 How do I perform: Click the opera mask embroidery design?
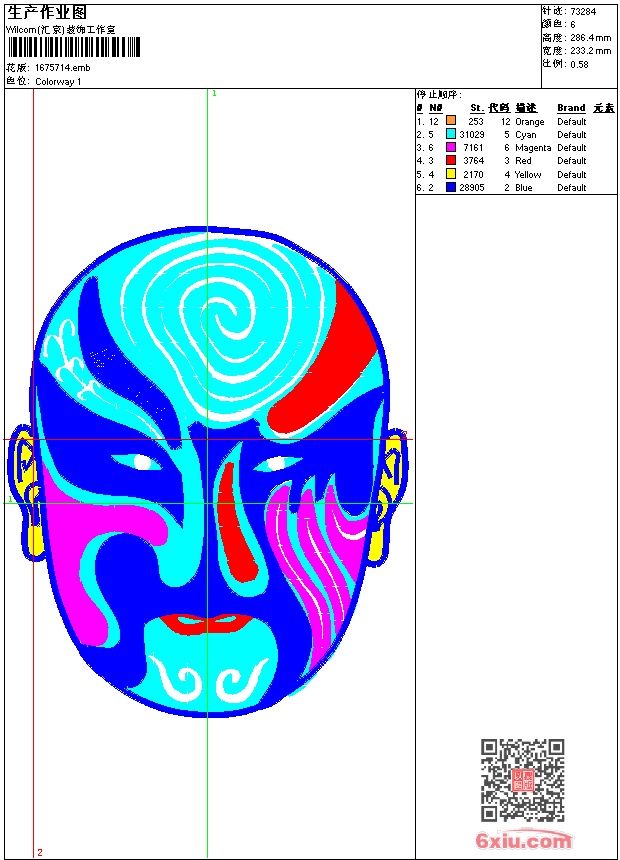(207, 472)
